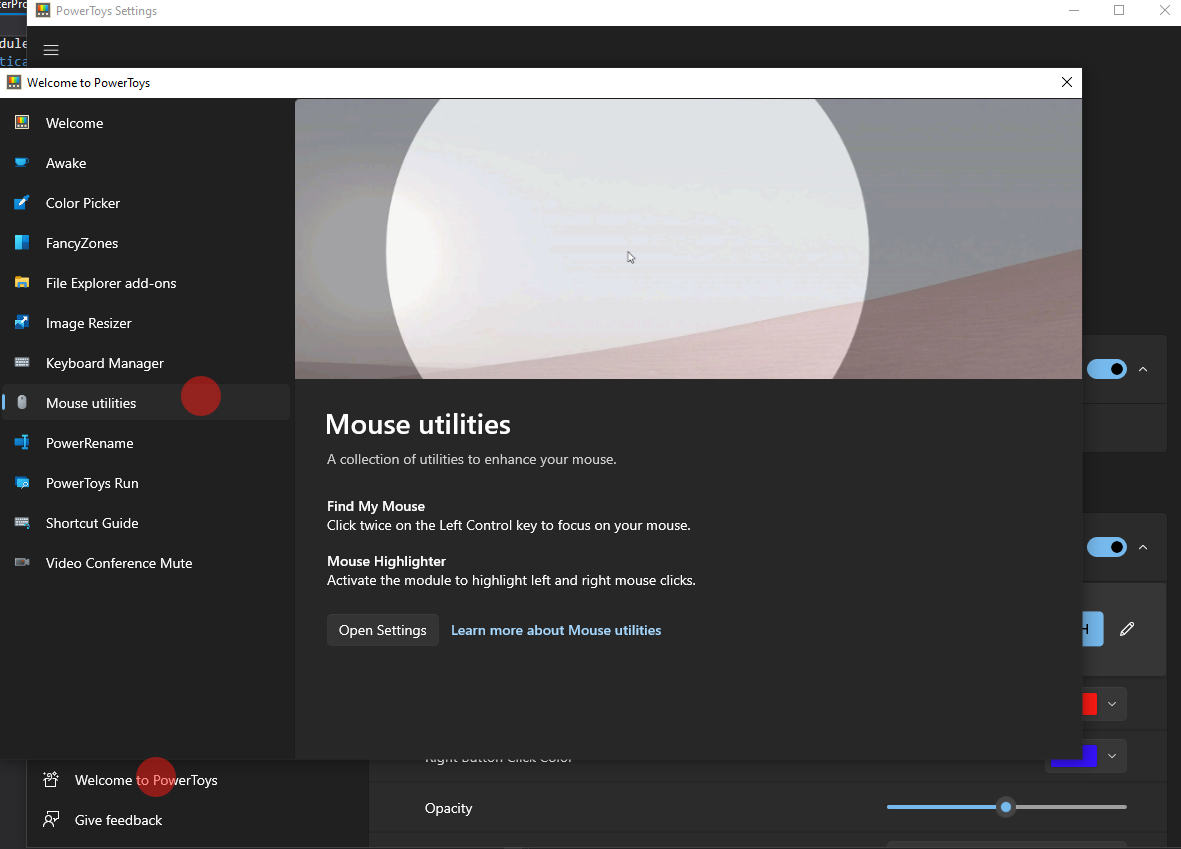
Task: Close the Welcome to PowerToys dialog
Action: click(x=1067, y=82)
